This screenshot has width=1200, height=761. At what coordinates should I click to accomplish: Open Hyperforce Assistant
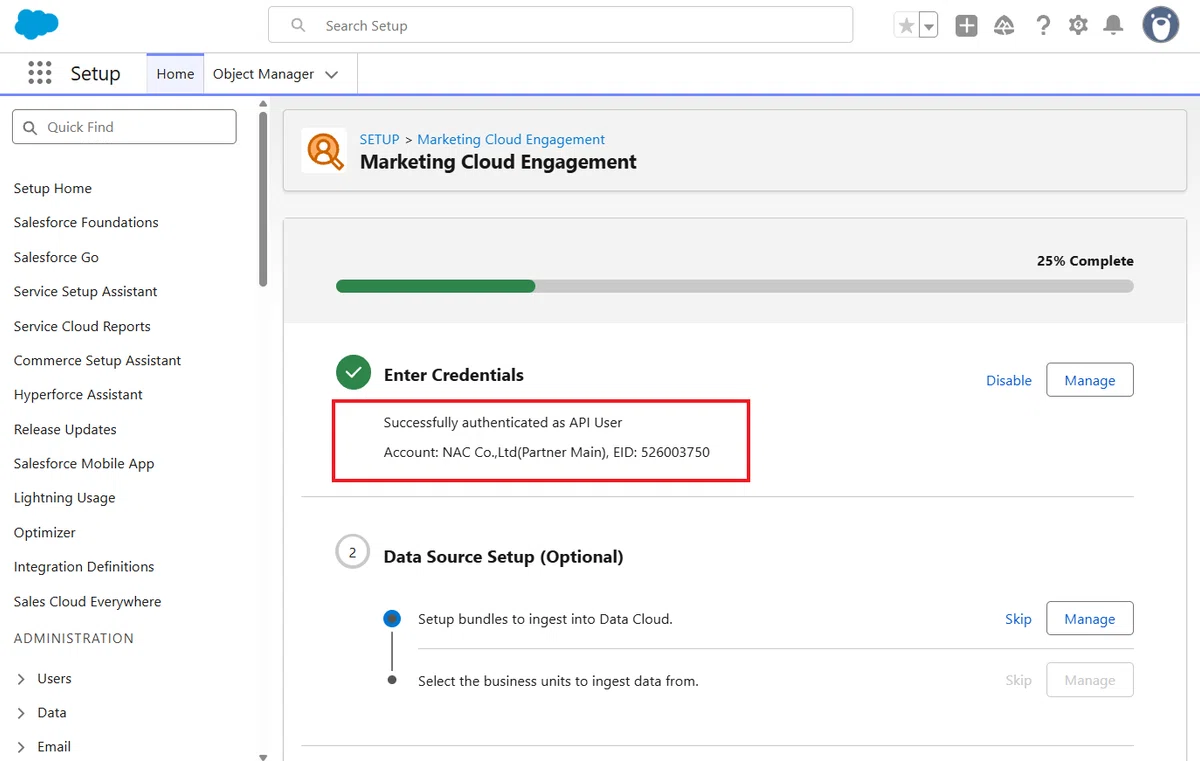[x=78, y=394]
